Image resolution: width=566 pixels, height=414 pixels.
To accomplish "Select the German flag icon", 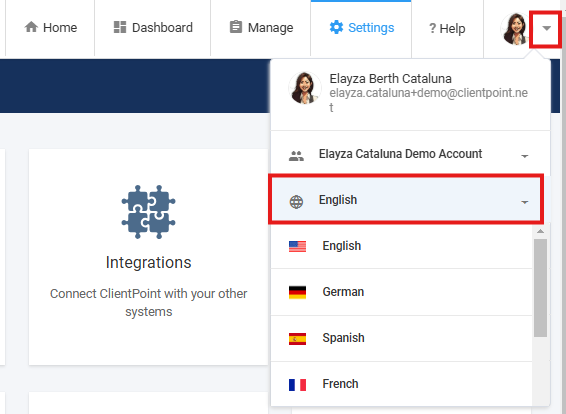I will click(x=297, y=292).
